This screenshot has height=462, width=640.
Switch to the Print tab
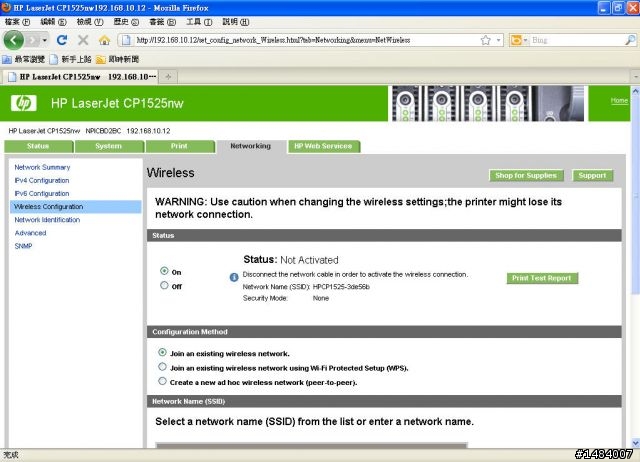(x=180, y=147)
